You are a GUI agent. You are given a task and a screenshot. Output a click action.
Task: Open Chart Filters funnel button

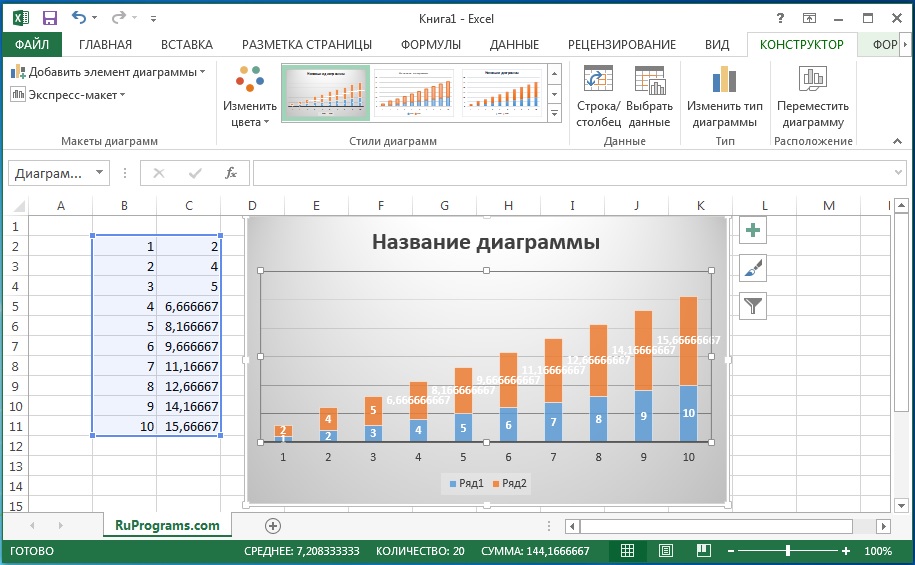[x=753, y=306]
